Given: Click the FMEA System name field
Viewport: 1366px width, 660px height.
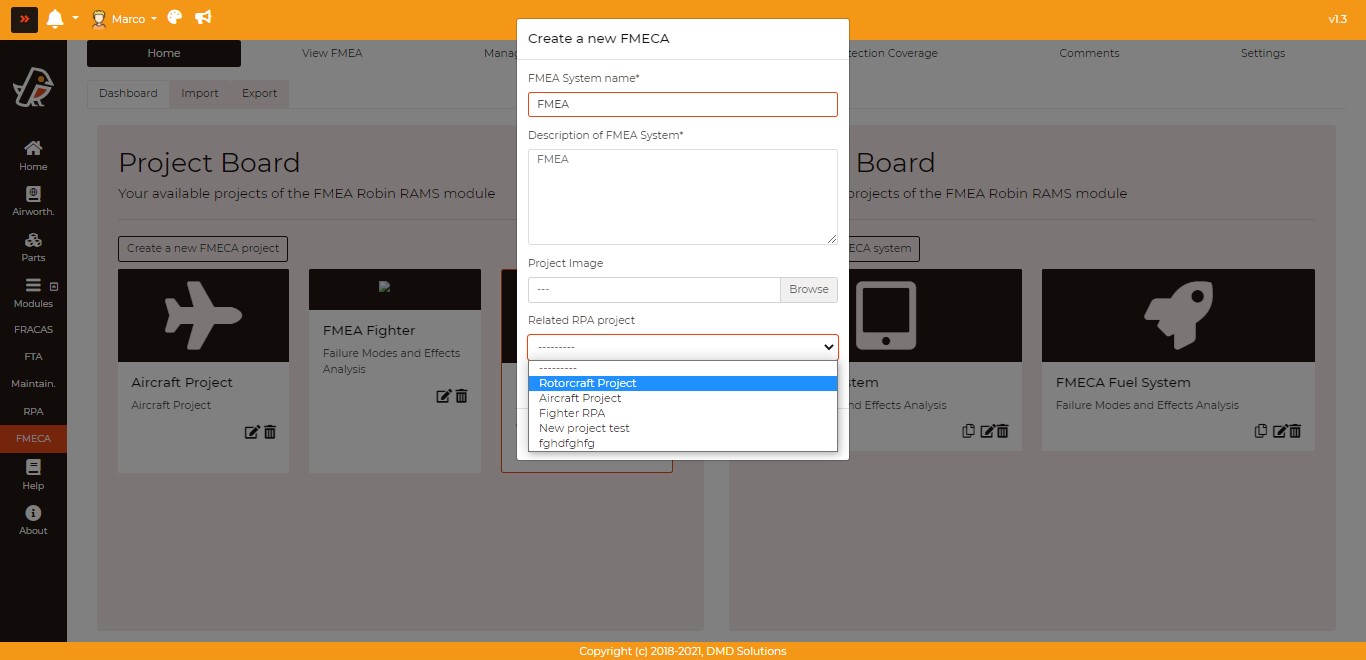Looking at the screenshot, I should [682, 104].
